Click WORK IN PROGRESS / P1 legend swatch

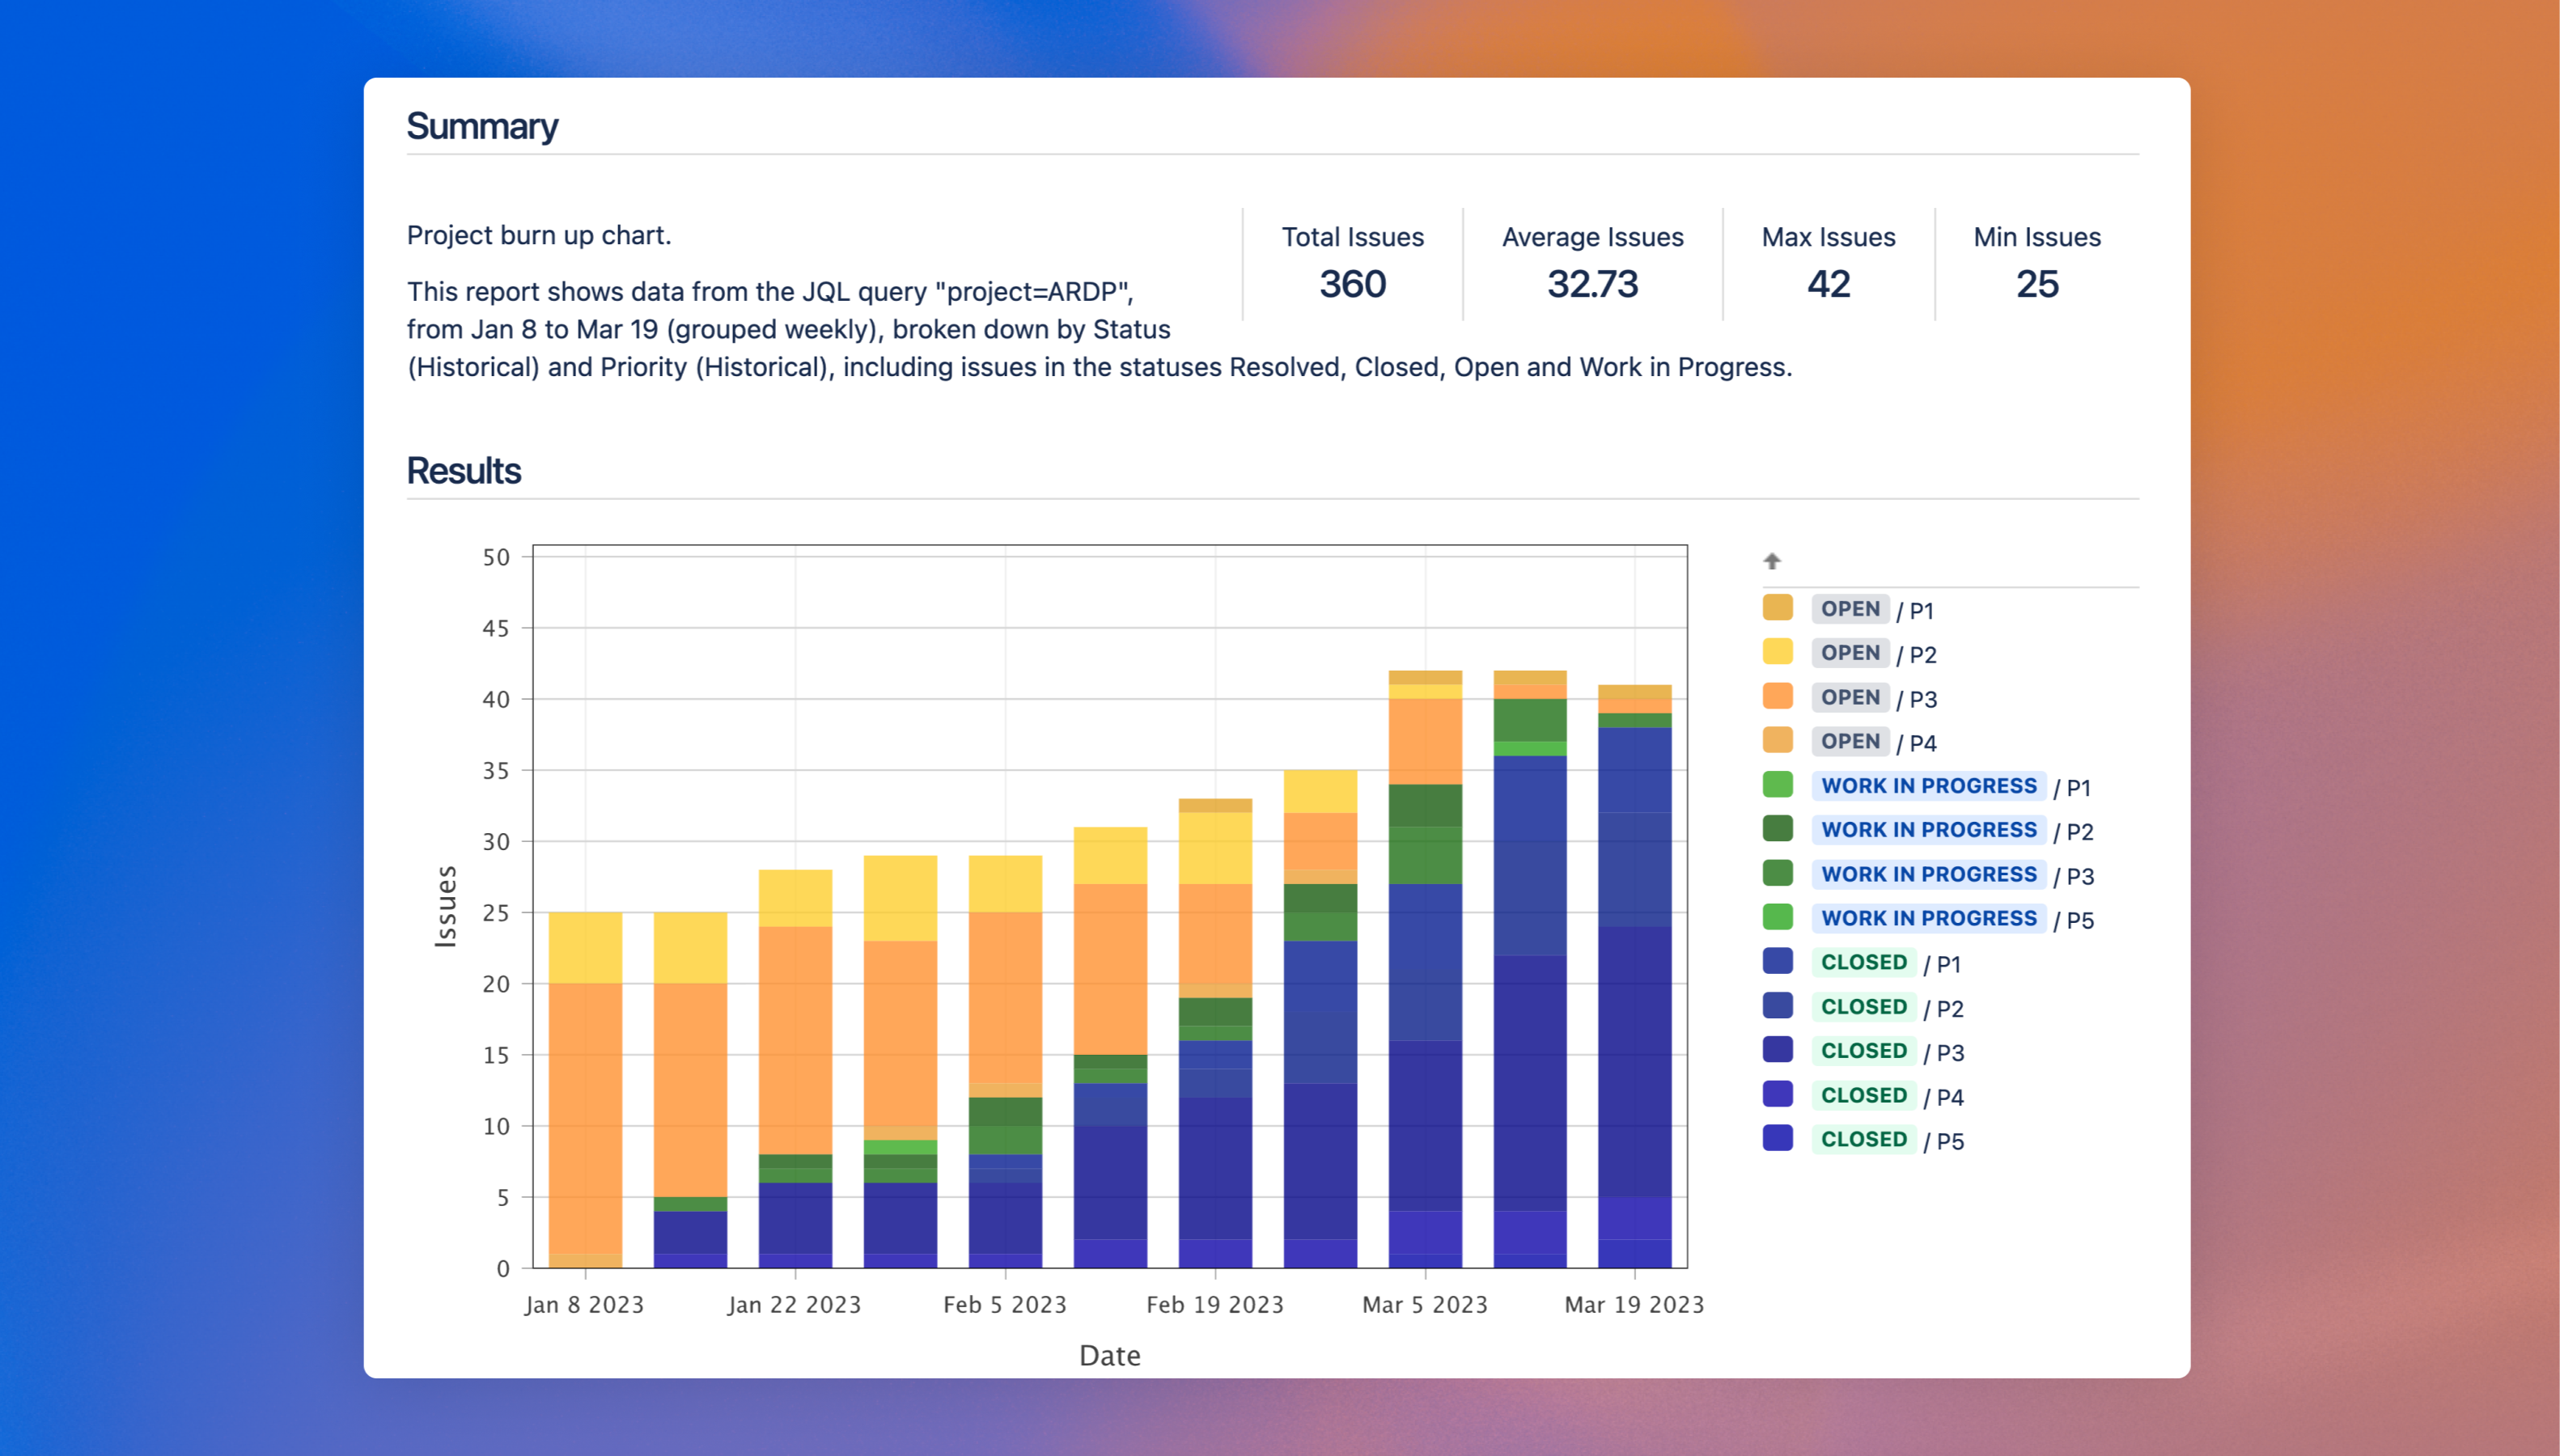point(1777,785)
